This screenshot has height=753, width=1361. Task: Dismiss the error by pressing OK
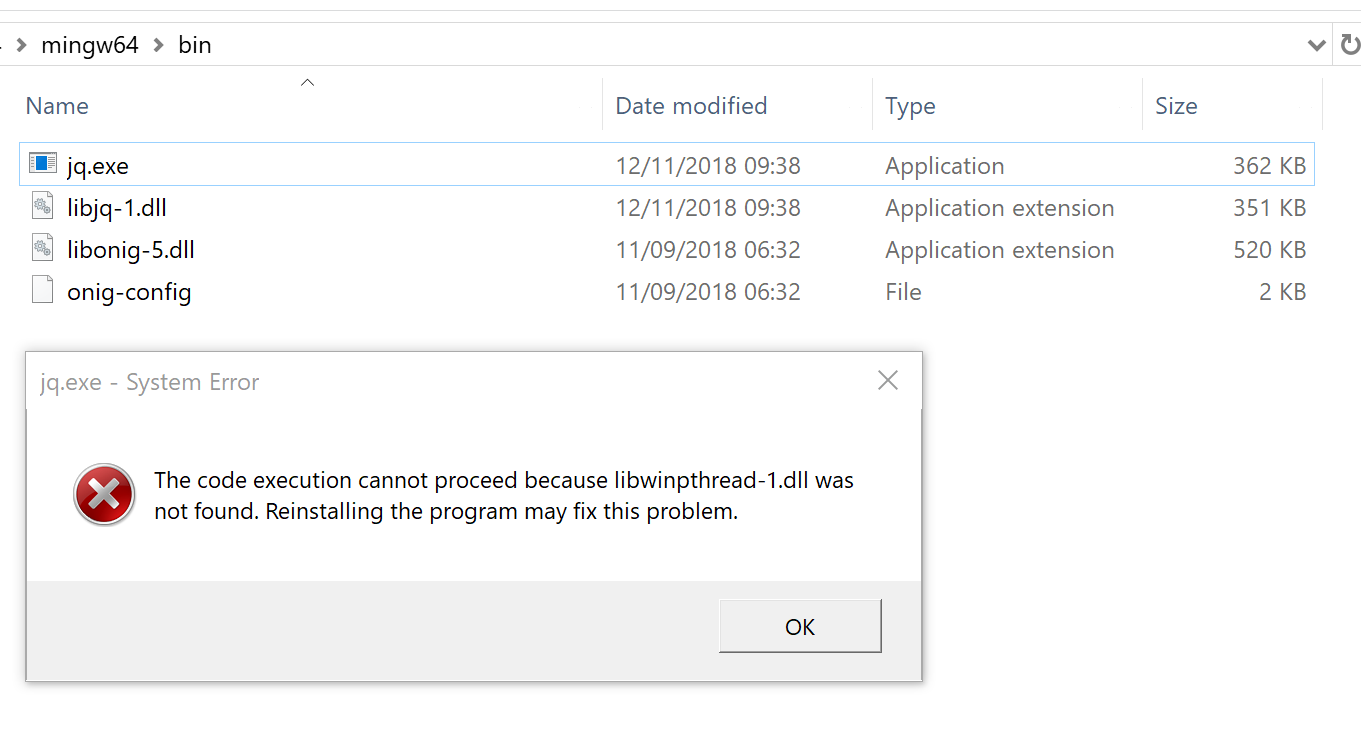coord(799,627)
